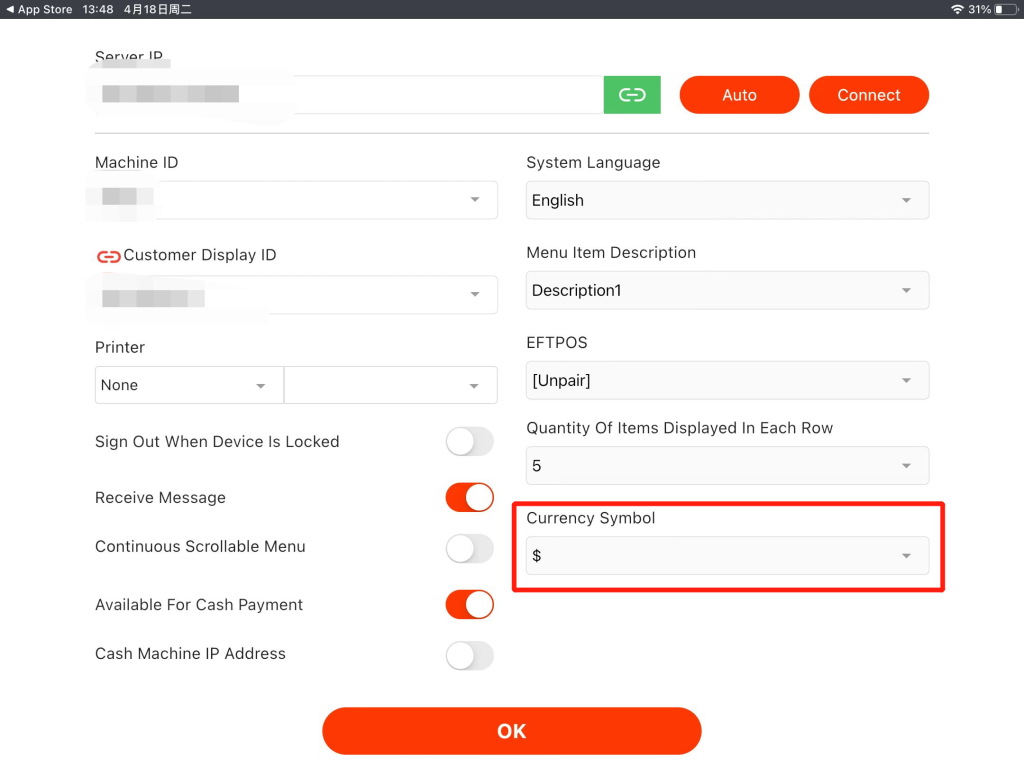Enable Continuous Scrollable Menu toggle
This screenshot has height=768, width=1024.
coord(470,548)
